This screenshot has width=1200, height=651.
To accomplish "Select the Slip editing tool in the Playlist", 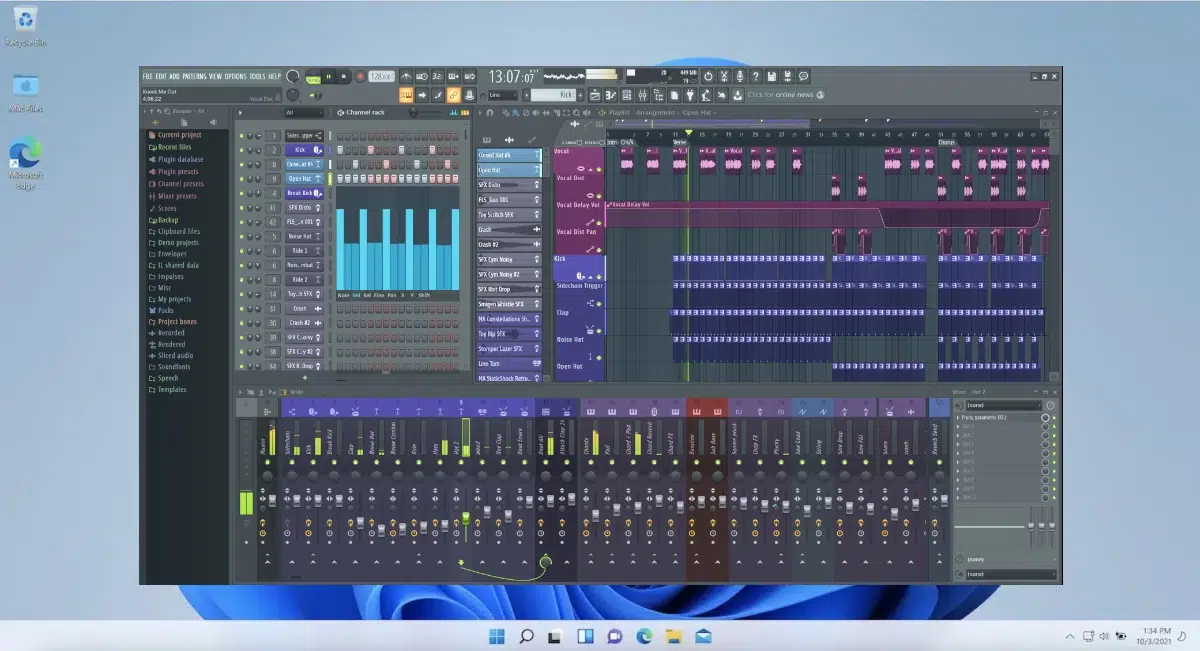I will pos(545,112).
